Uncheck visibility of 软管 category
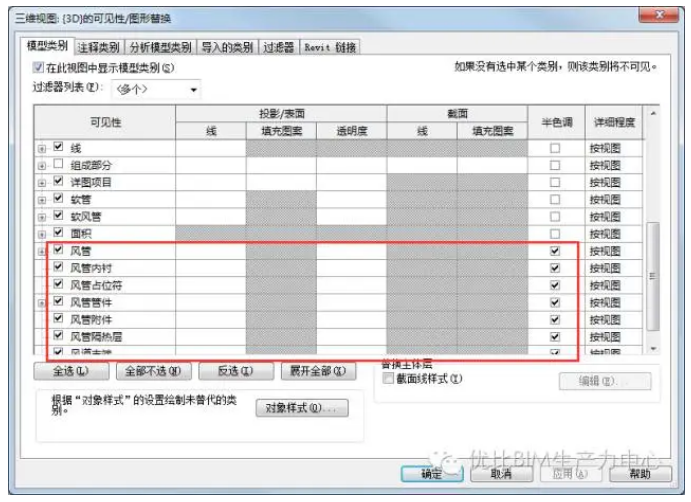Viewport: 691px width, 502px height. (x=58, y=199)
